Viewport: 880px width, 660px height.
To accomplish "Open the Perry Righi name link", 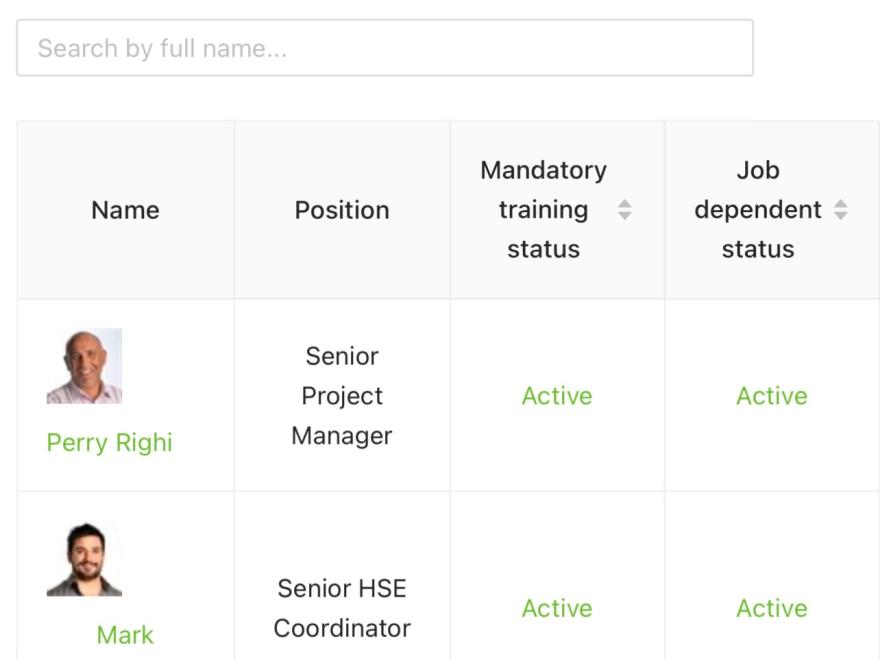I will (x=109, y=442).
